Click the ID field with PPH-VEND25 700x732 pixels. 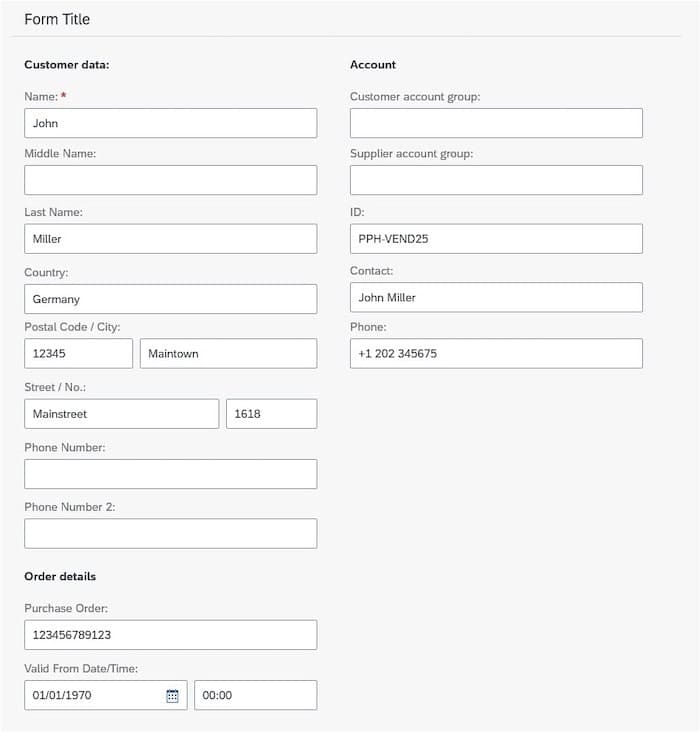496,239
